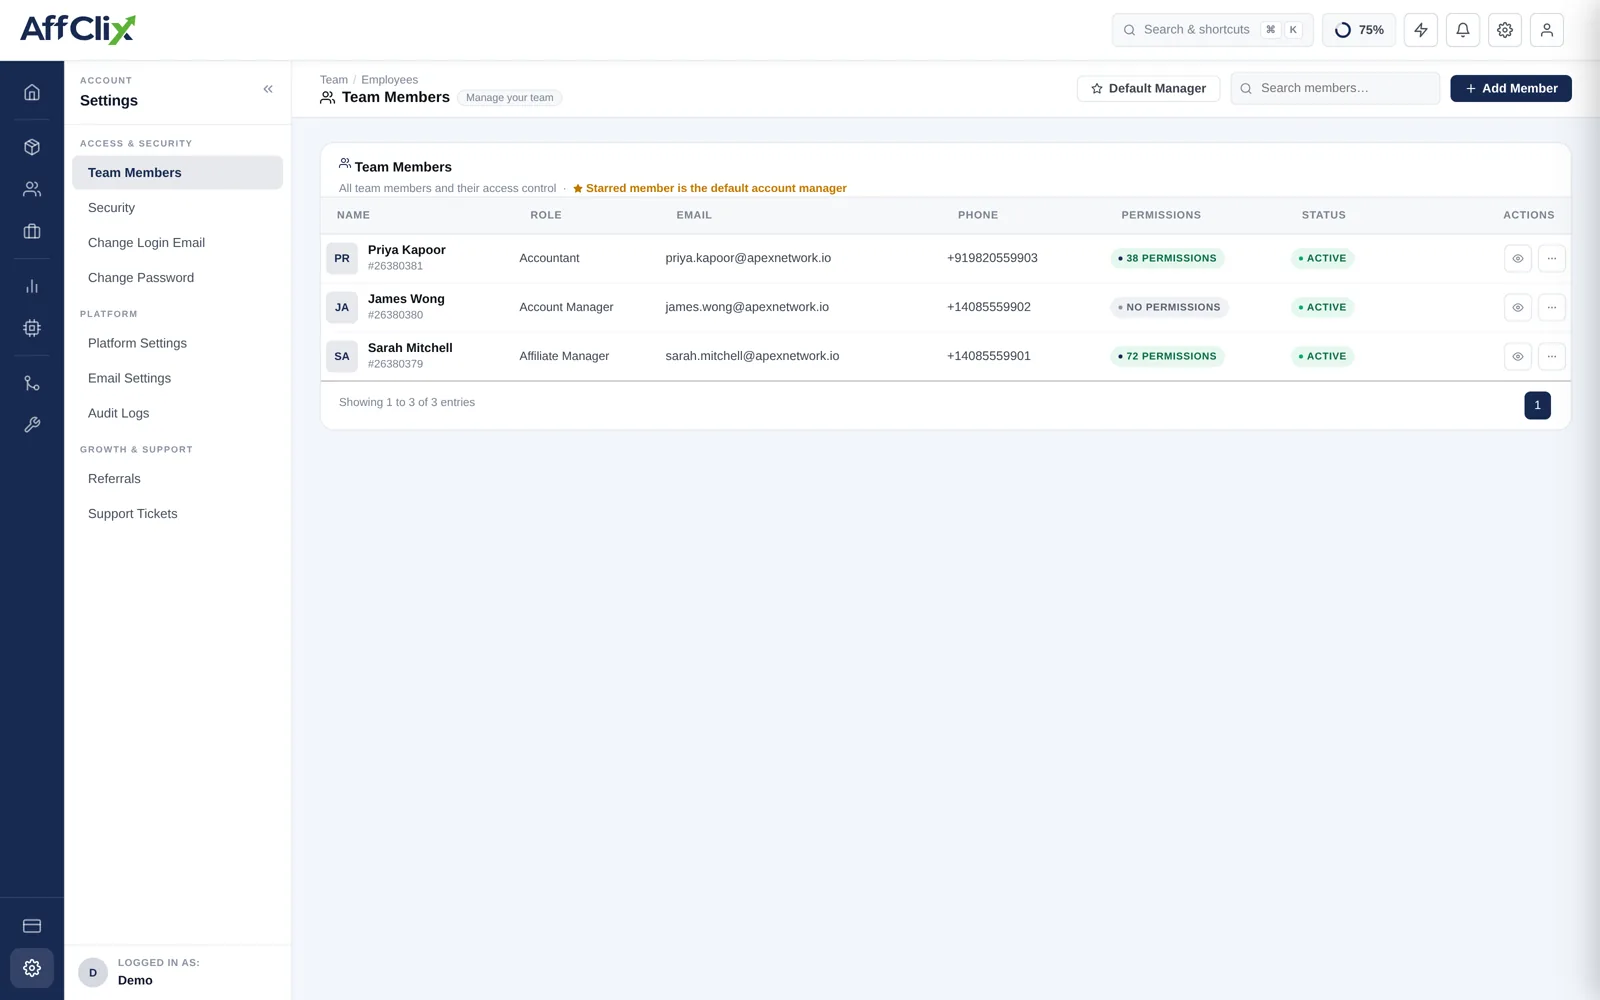Open the credit card billing icon

tap(32, 926)
